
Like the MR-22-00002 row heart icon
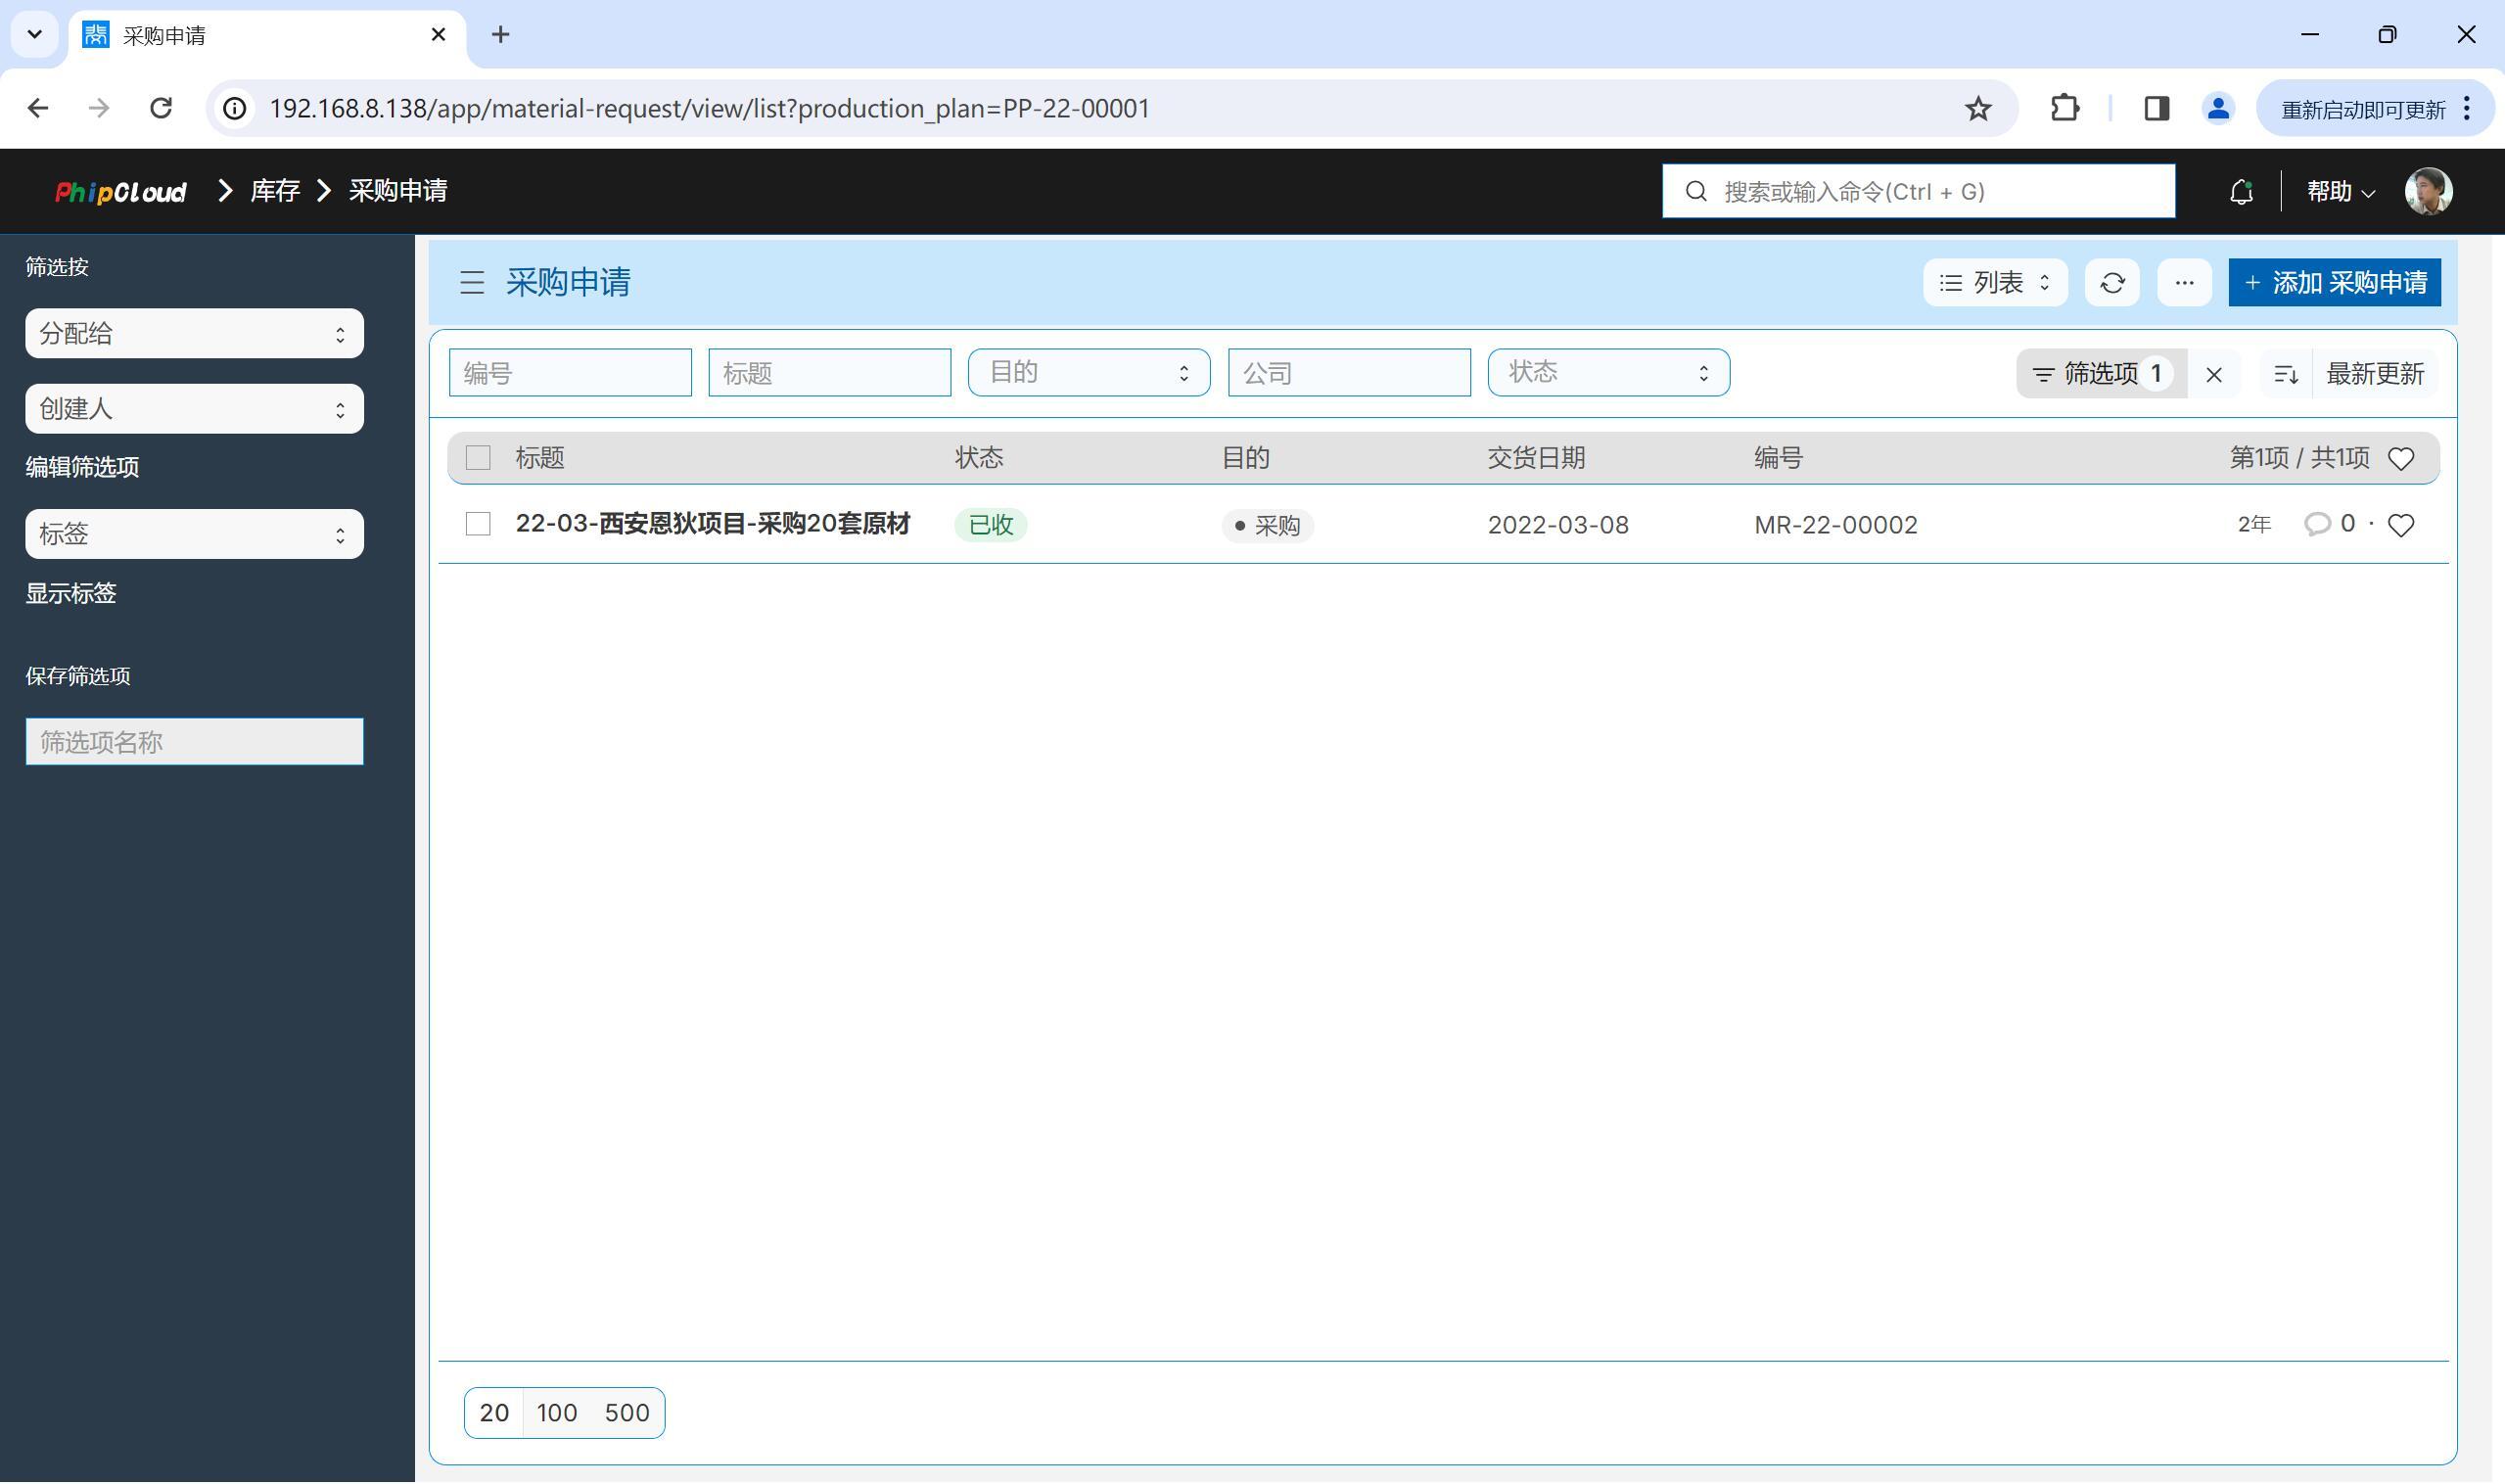[x=2400, y=525]
